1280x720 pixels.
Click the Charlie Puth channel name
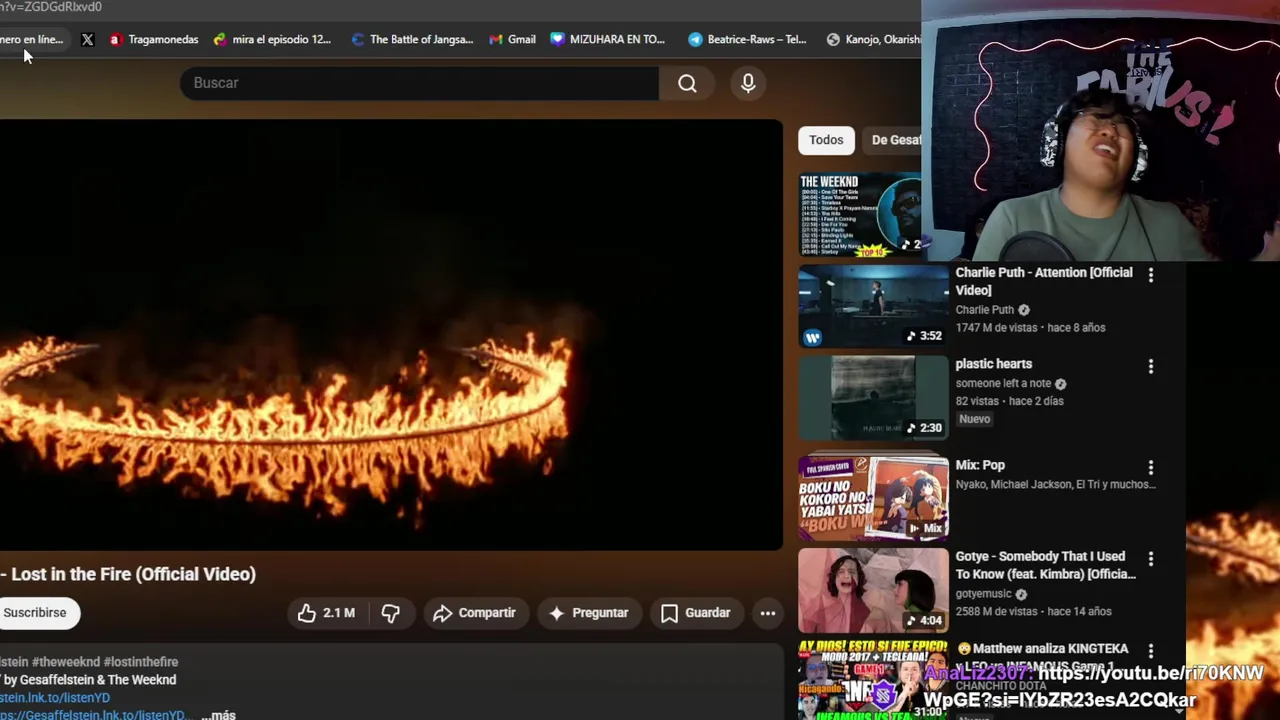click(985, 310)
